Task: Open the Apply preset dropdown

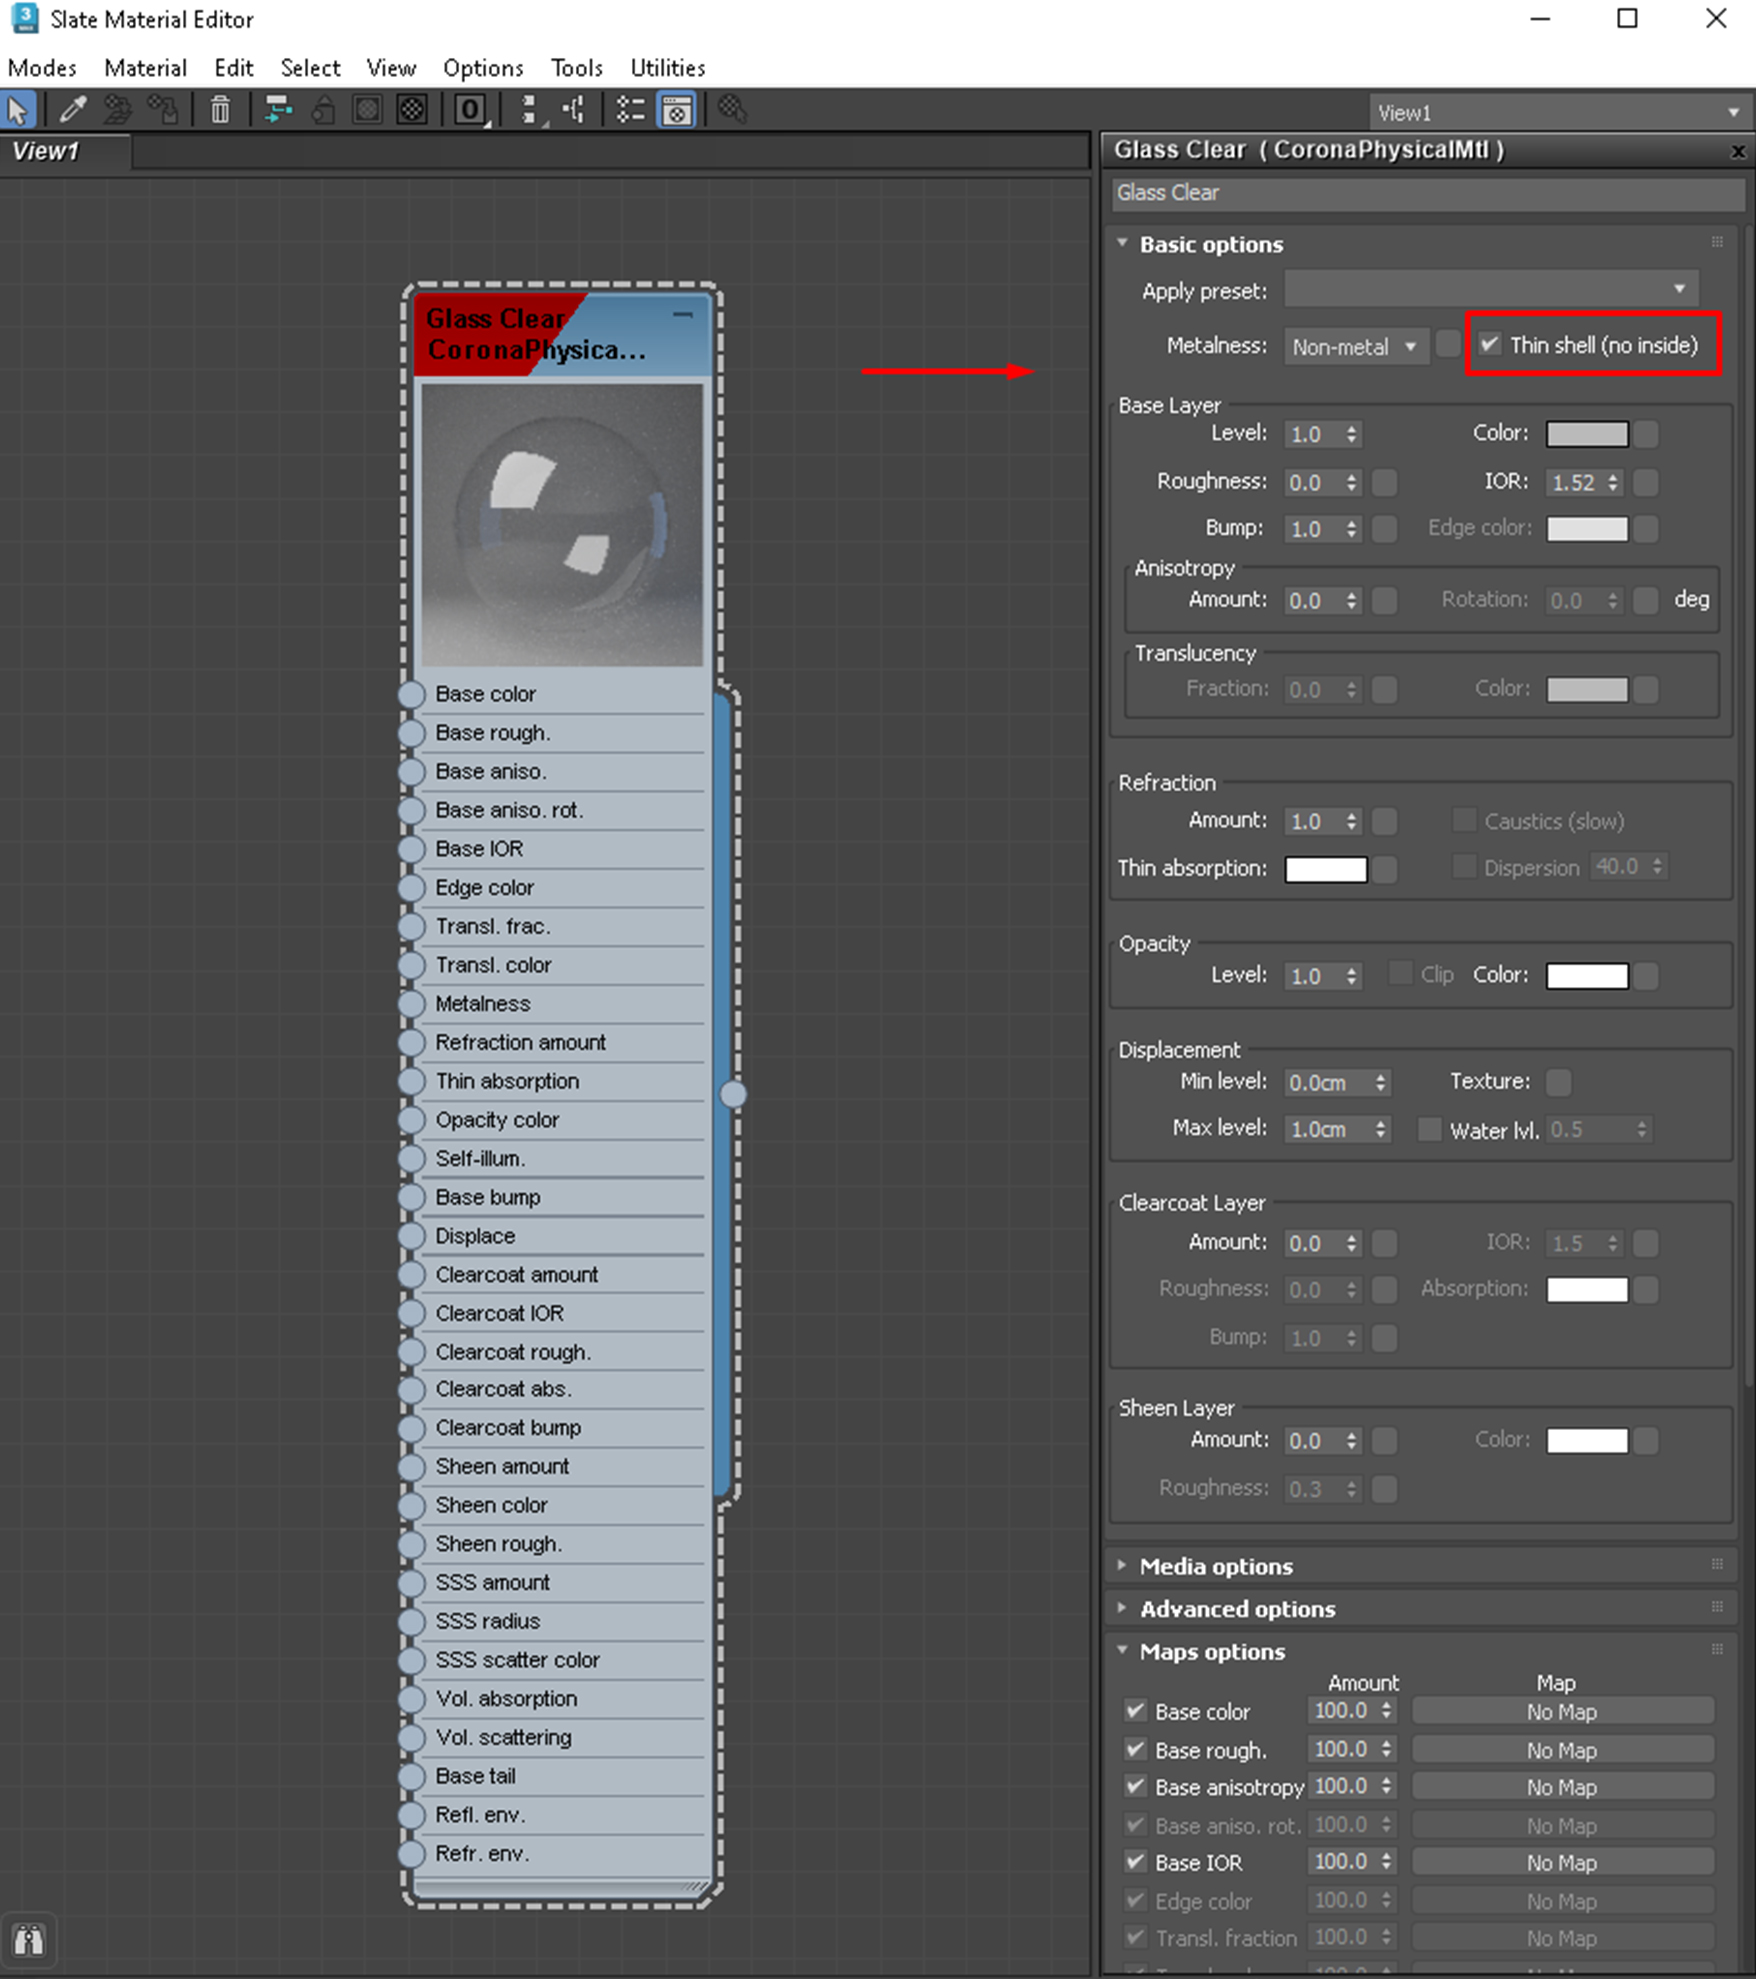Action: [x=1490, y=290]
